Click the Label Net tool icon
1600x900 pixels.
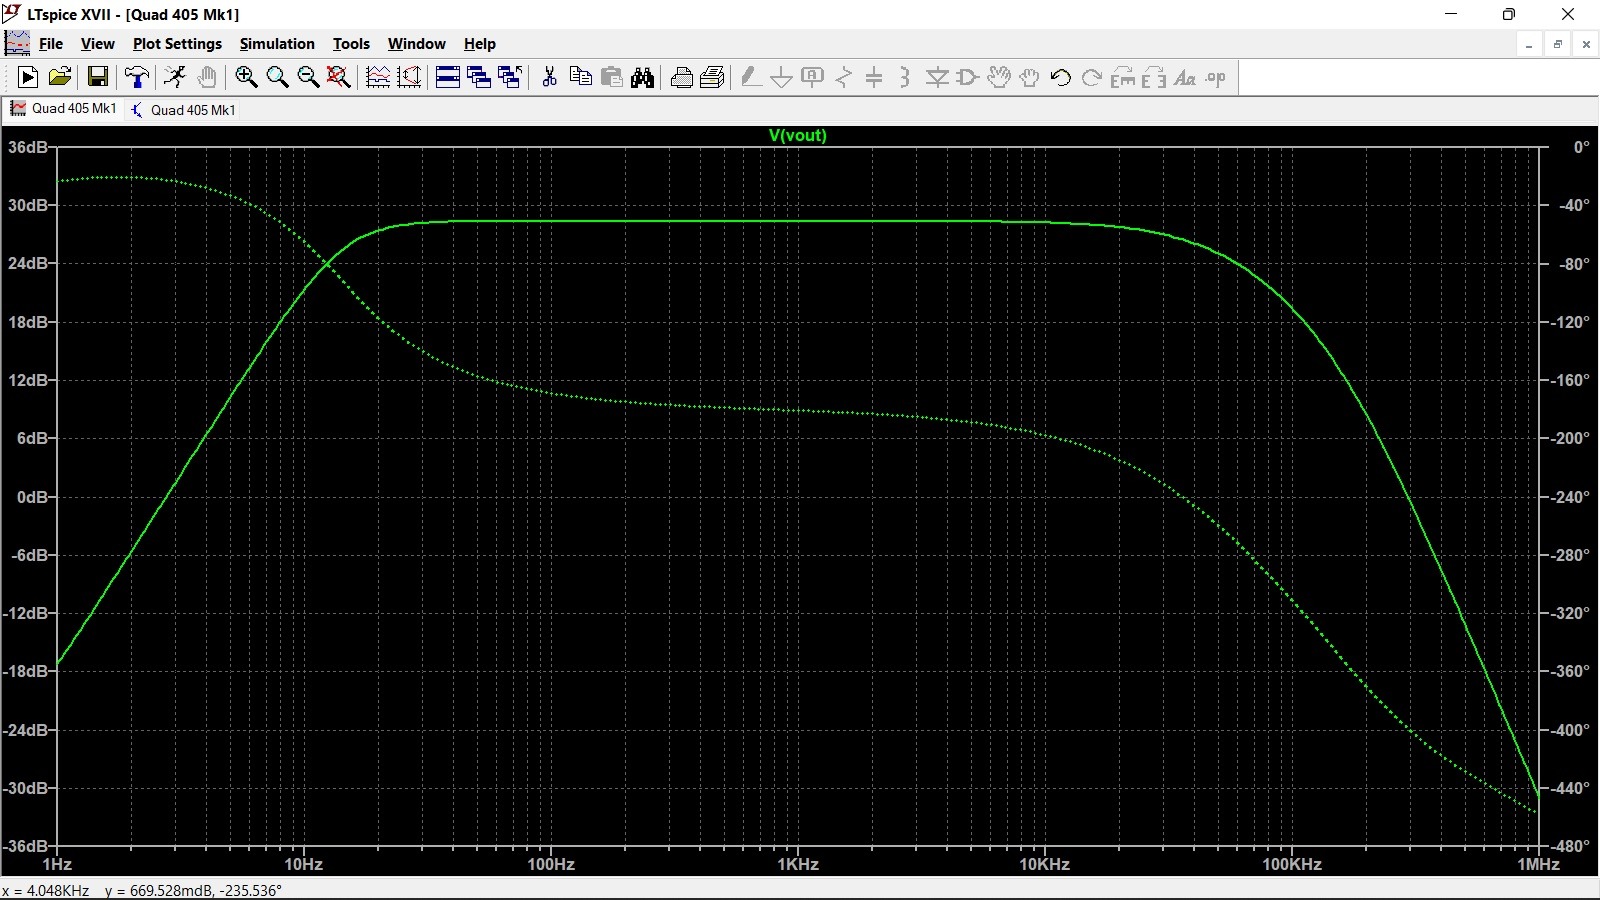813,77
